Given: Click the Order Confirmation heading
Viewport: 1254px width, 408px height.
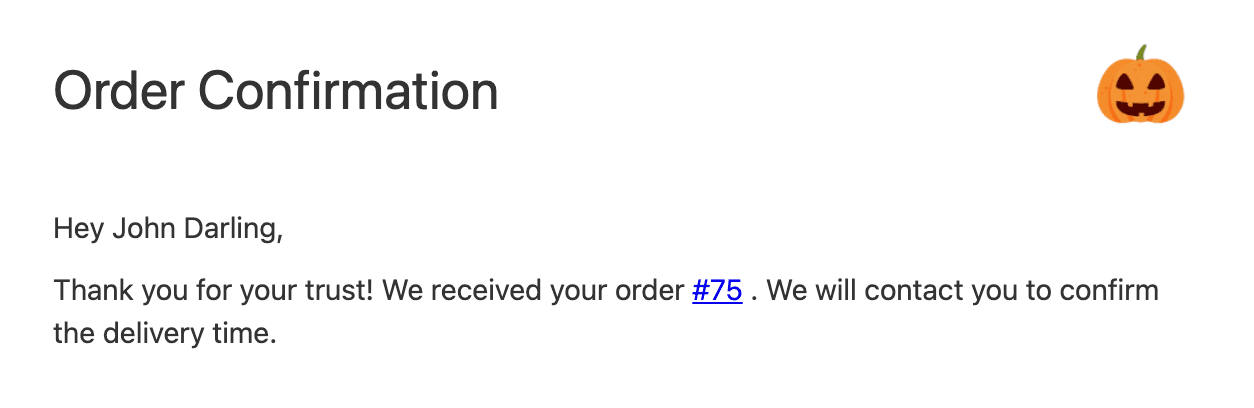Looking at the screenshot, I should click(x=275, y=91).
